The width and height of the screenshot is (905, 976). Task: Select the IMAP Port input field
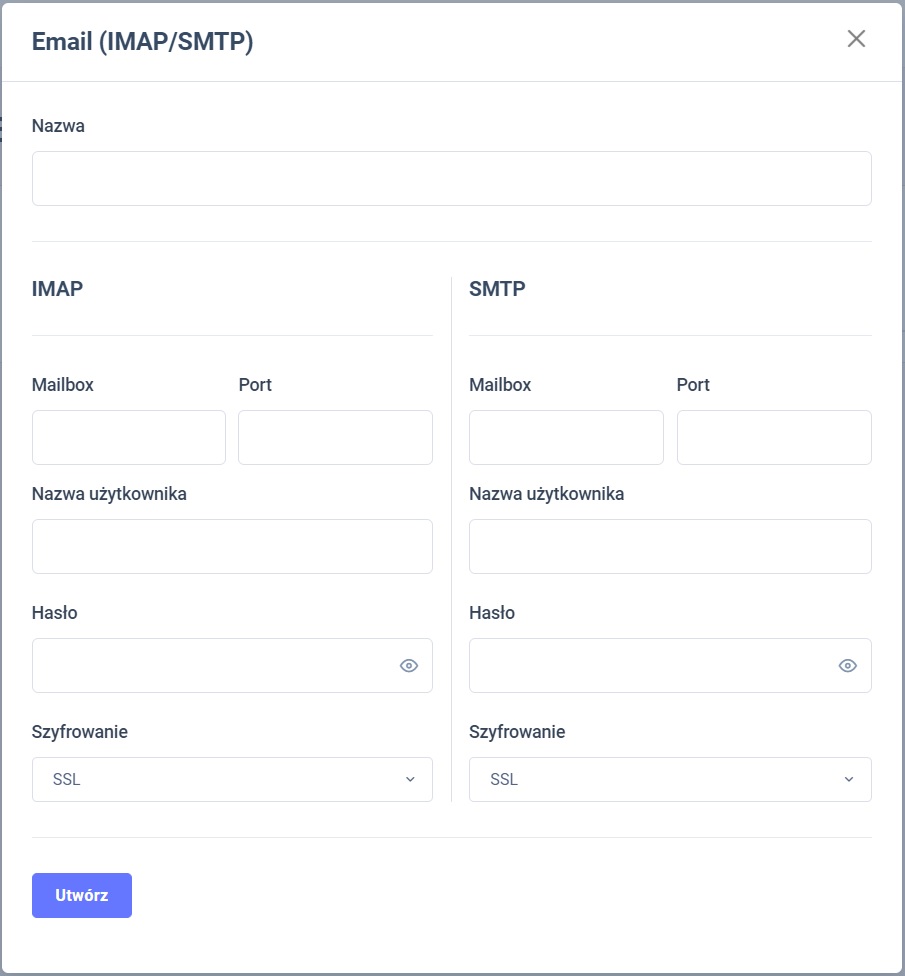click(x=335, y=438)
